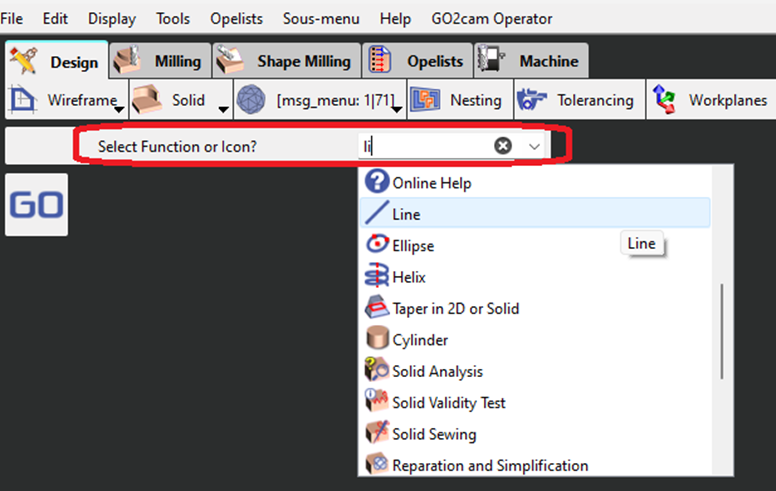Choose the Ellipse icon in the list
The height and width of the screenshot is (491, 776).
pyautogui.click(x=376, y=245)
